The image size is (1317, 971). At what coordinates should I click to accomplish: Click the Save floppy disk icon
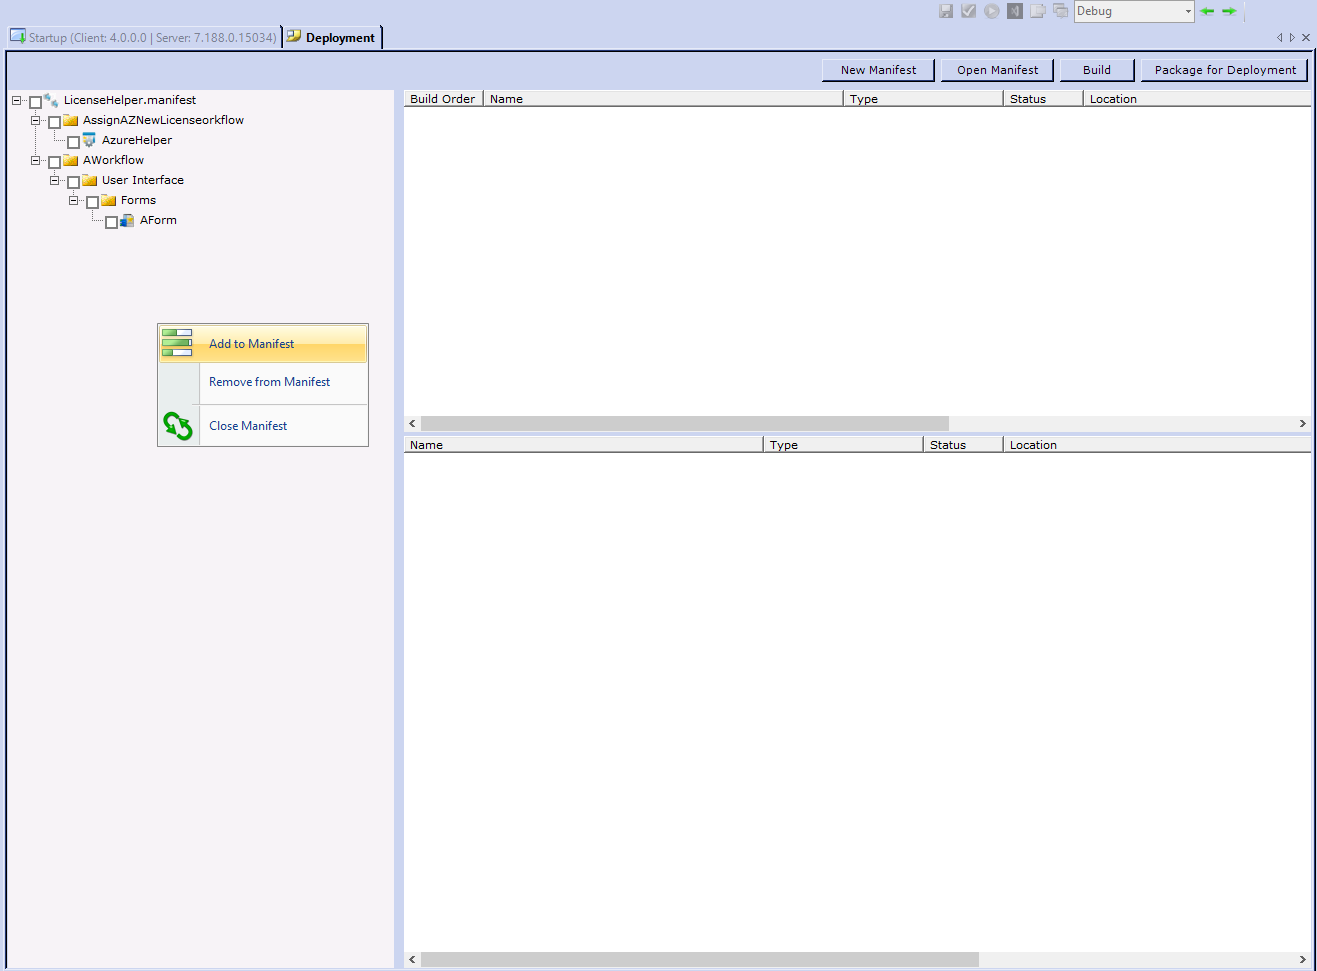[946, 11]
